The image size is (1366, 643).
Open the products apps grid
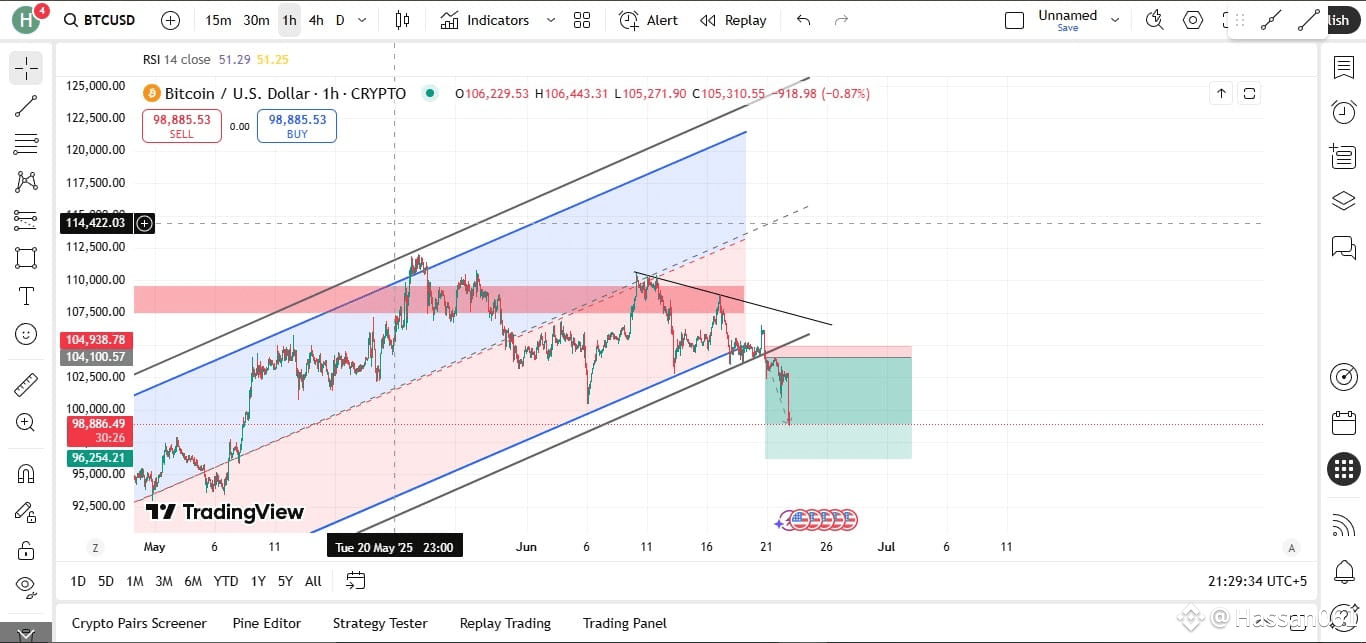[1344, 468]
